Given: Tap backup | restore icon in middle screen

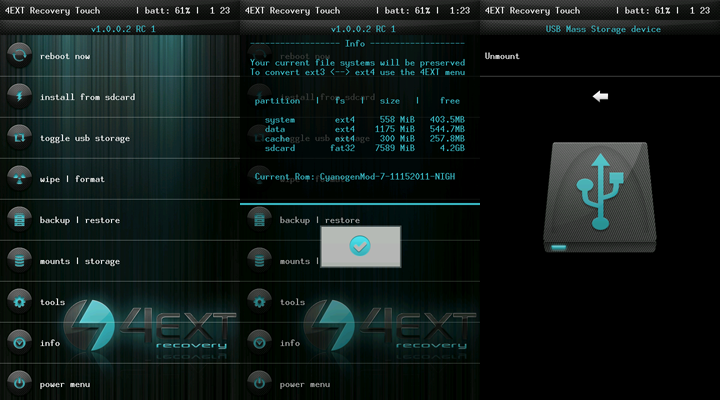Looking at the screenshot, I should click(259, 220).
